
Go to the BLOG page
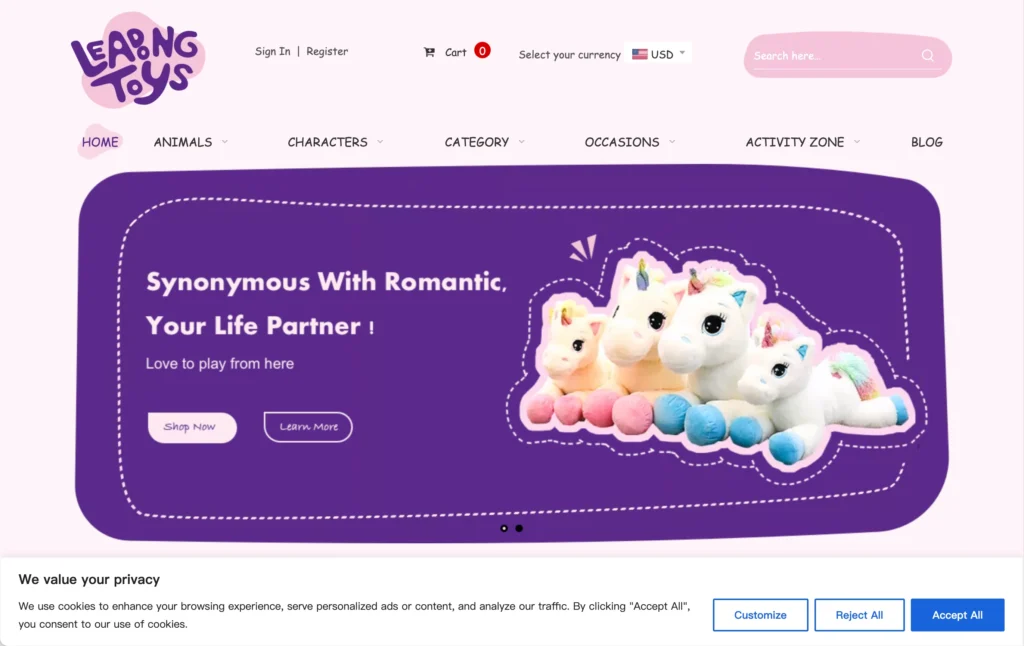click(927, 142)
